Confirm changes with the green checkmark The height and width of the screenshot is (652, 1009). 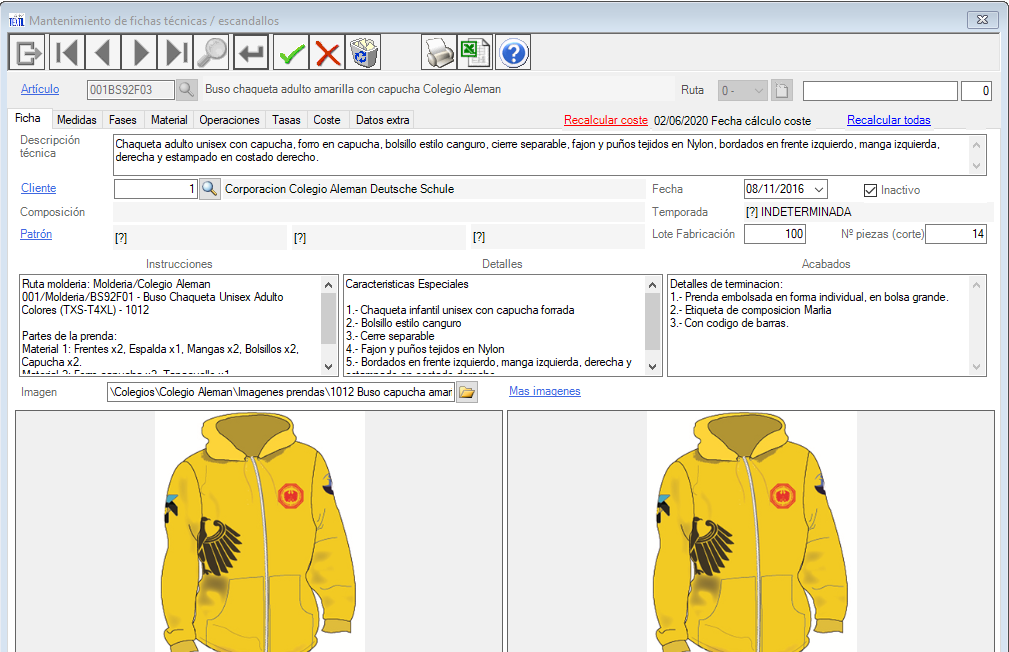(291, 52)
